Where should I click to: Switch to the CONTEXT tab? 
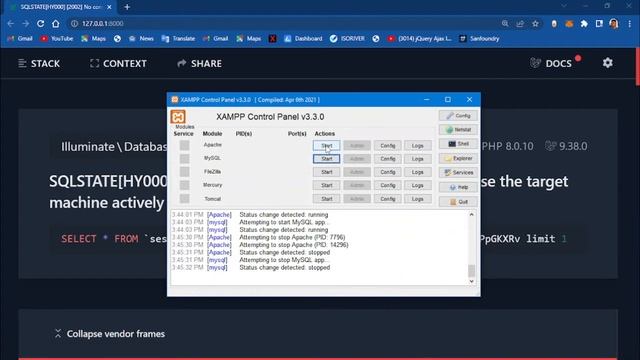tap(118, 64)
